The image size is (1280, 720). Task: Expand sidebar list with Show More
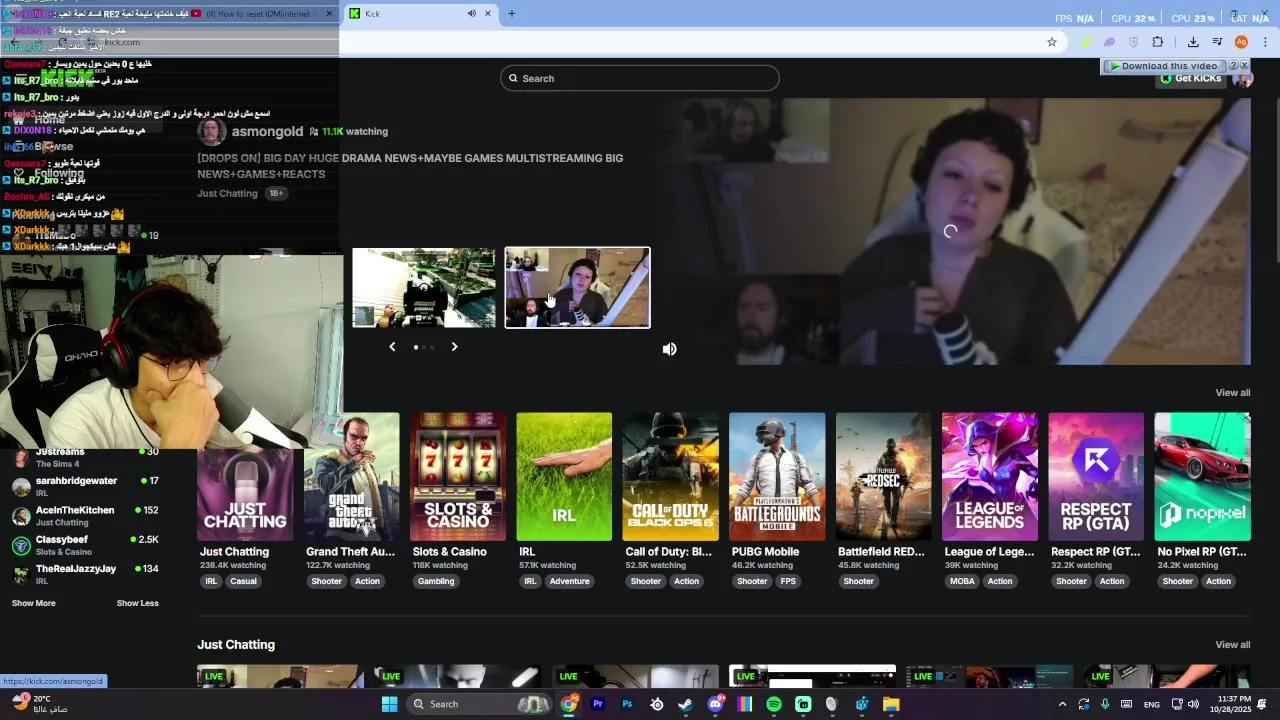pyautogui.click(x=34, y=603)
